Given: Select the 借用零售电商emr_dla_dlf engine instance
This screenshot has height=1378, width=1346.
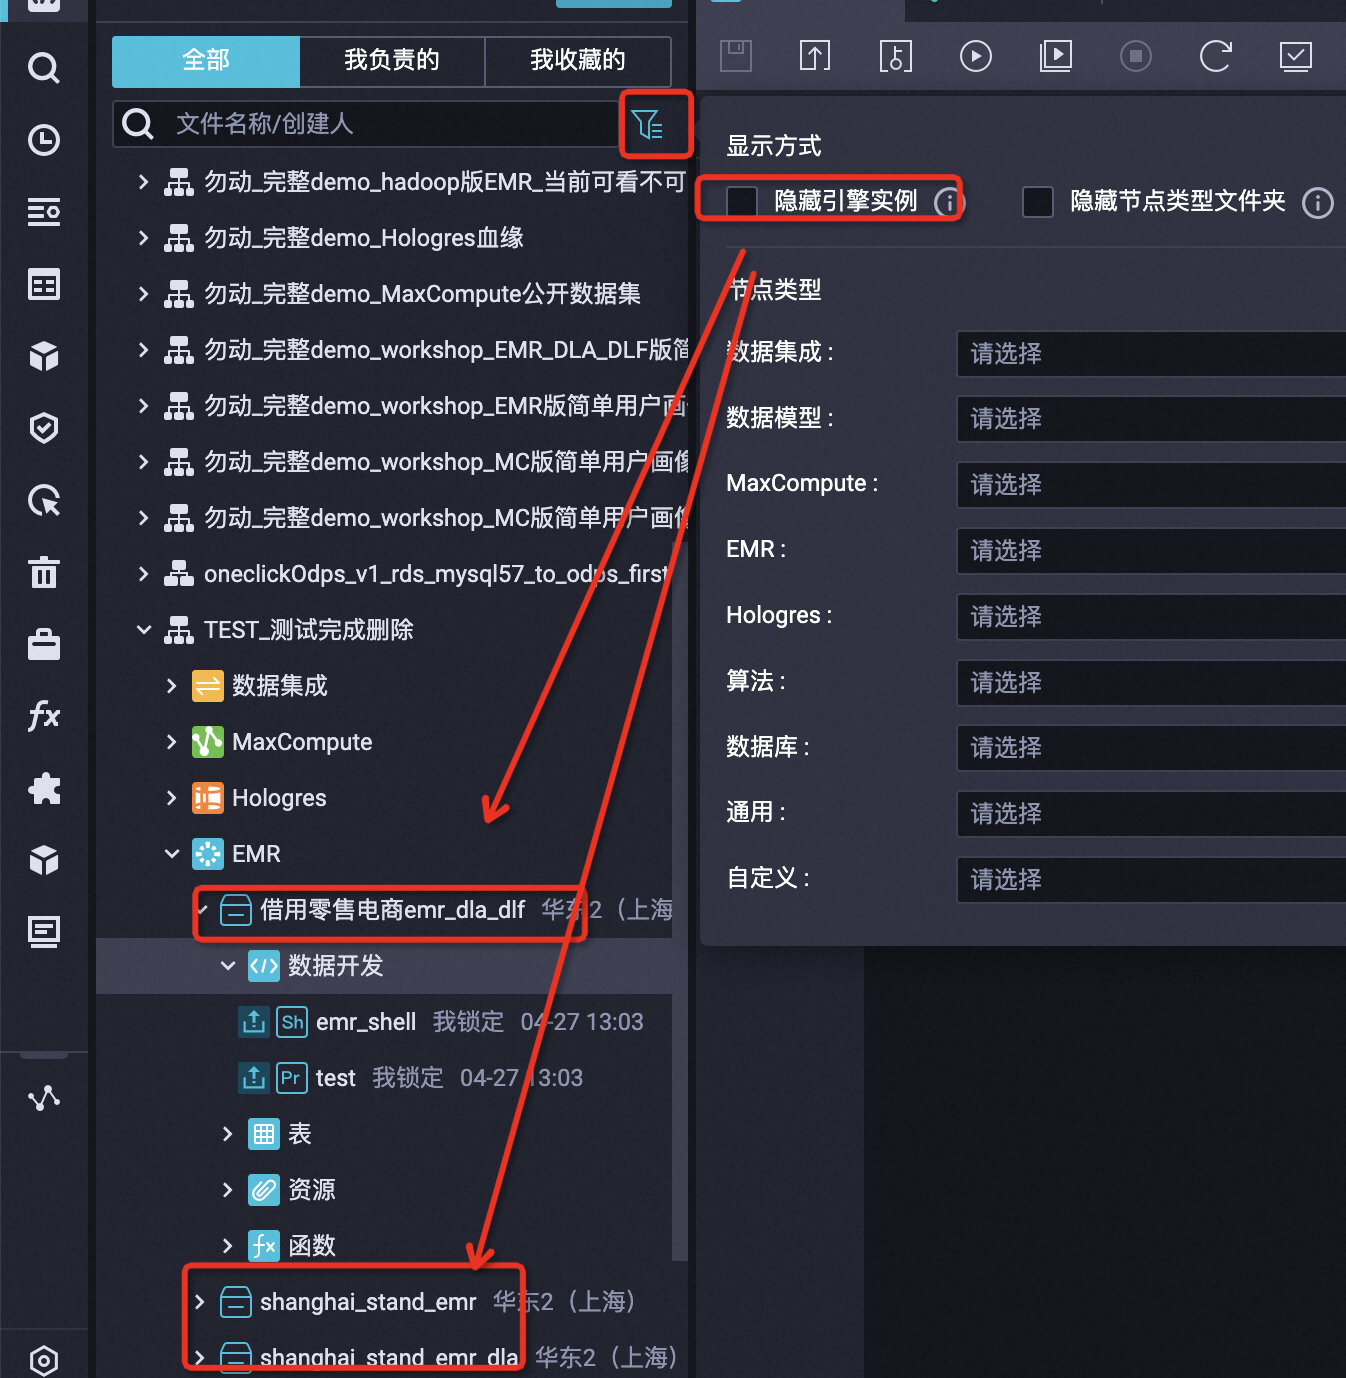Looking at the screenshot, I should (392, 910).
